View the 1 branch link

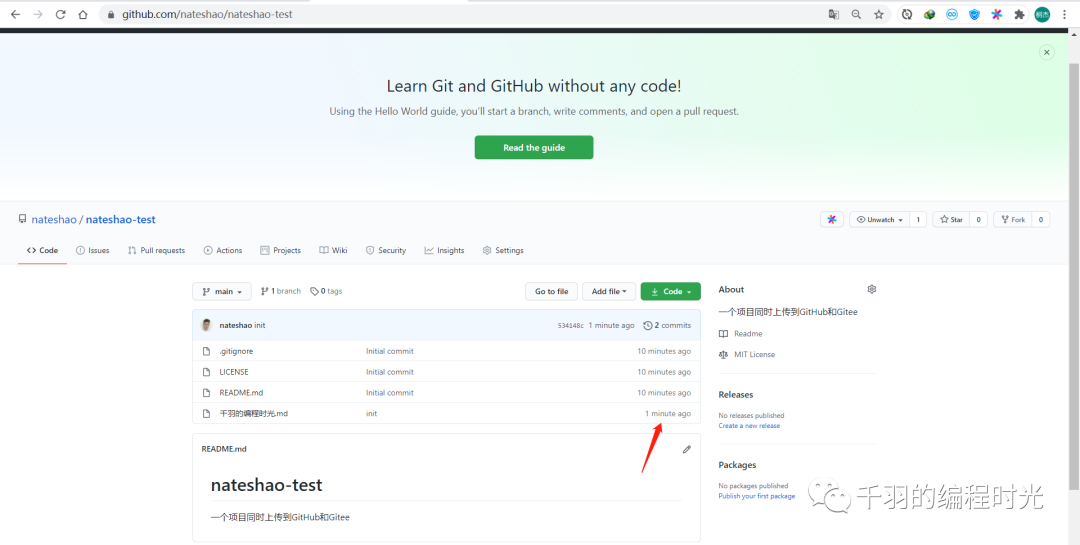[281, 291]
